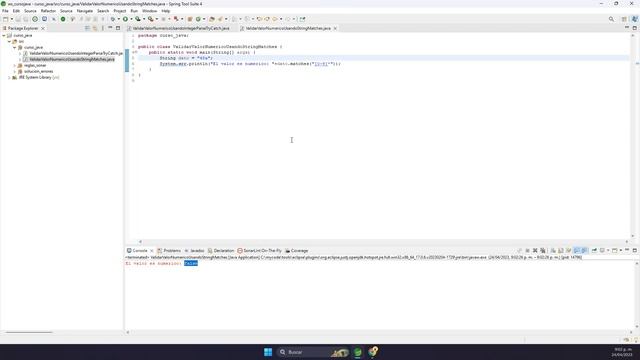The height and width of the screenshot is (360, 640).
Task: Switch to the Problems tab
Action: [x=169, y=251]
